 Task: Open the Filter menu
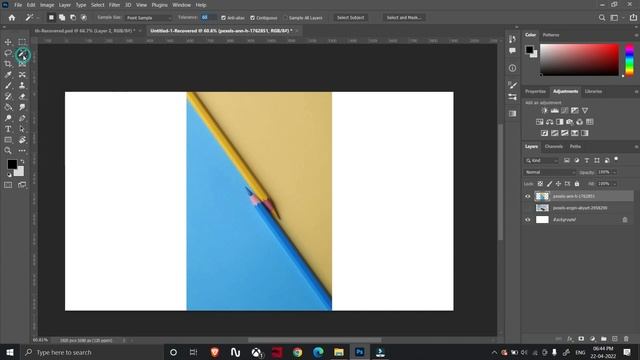(114, 5)
